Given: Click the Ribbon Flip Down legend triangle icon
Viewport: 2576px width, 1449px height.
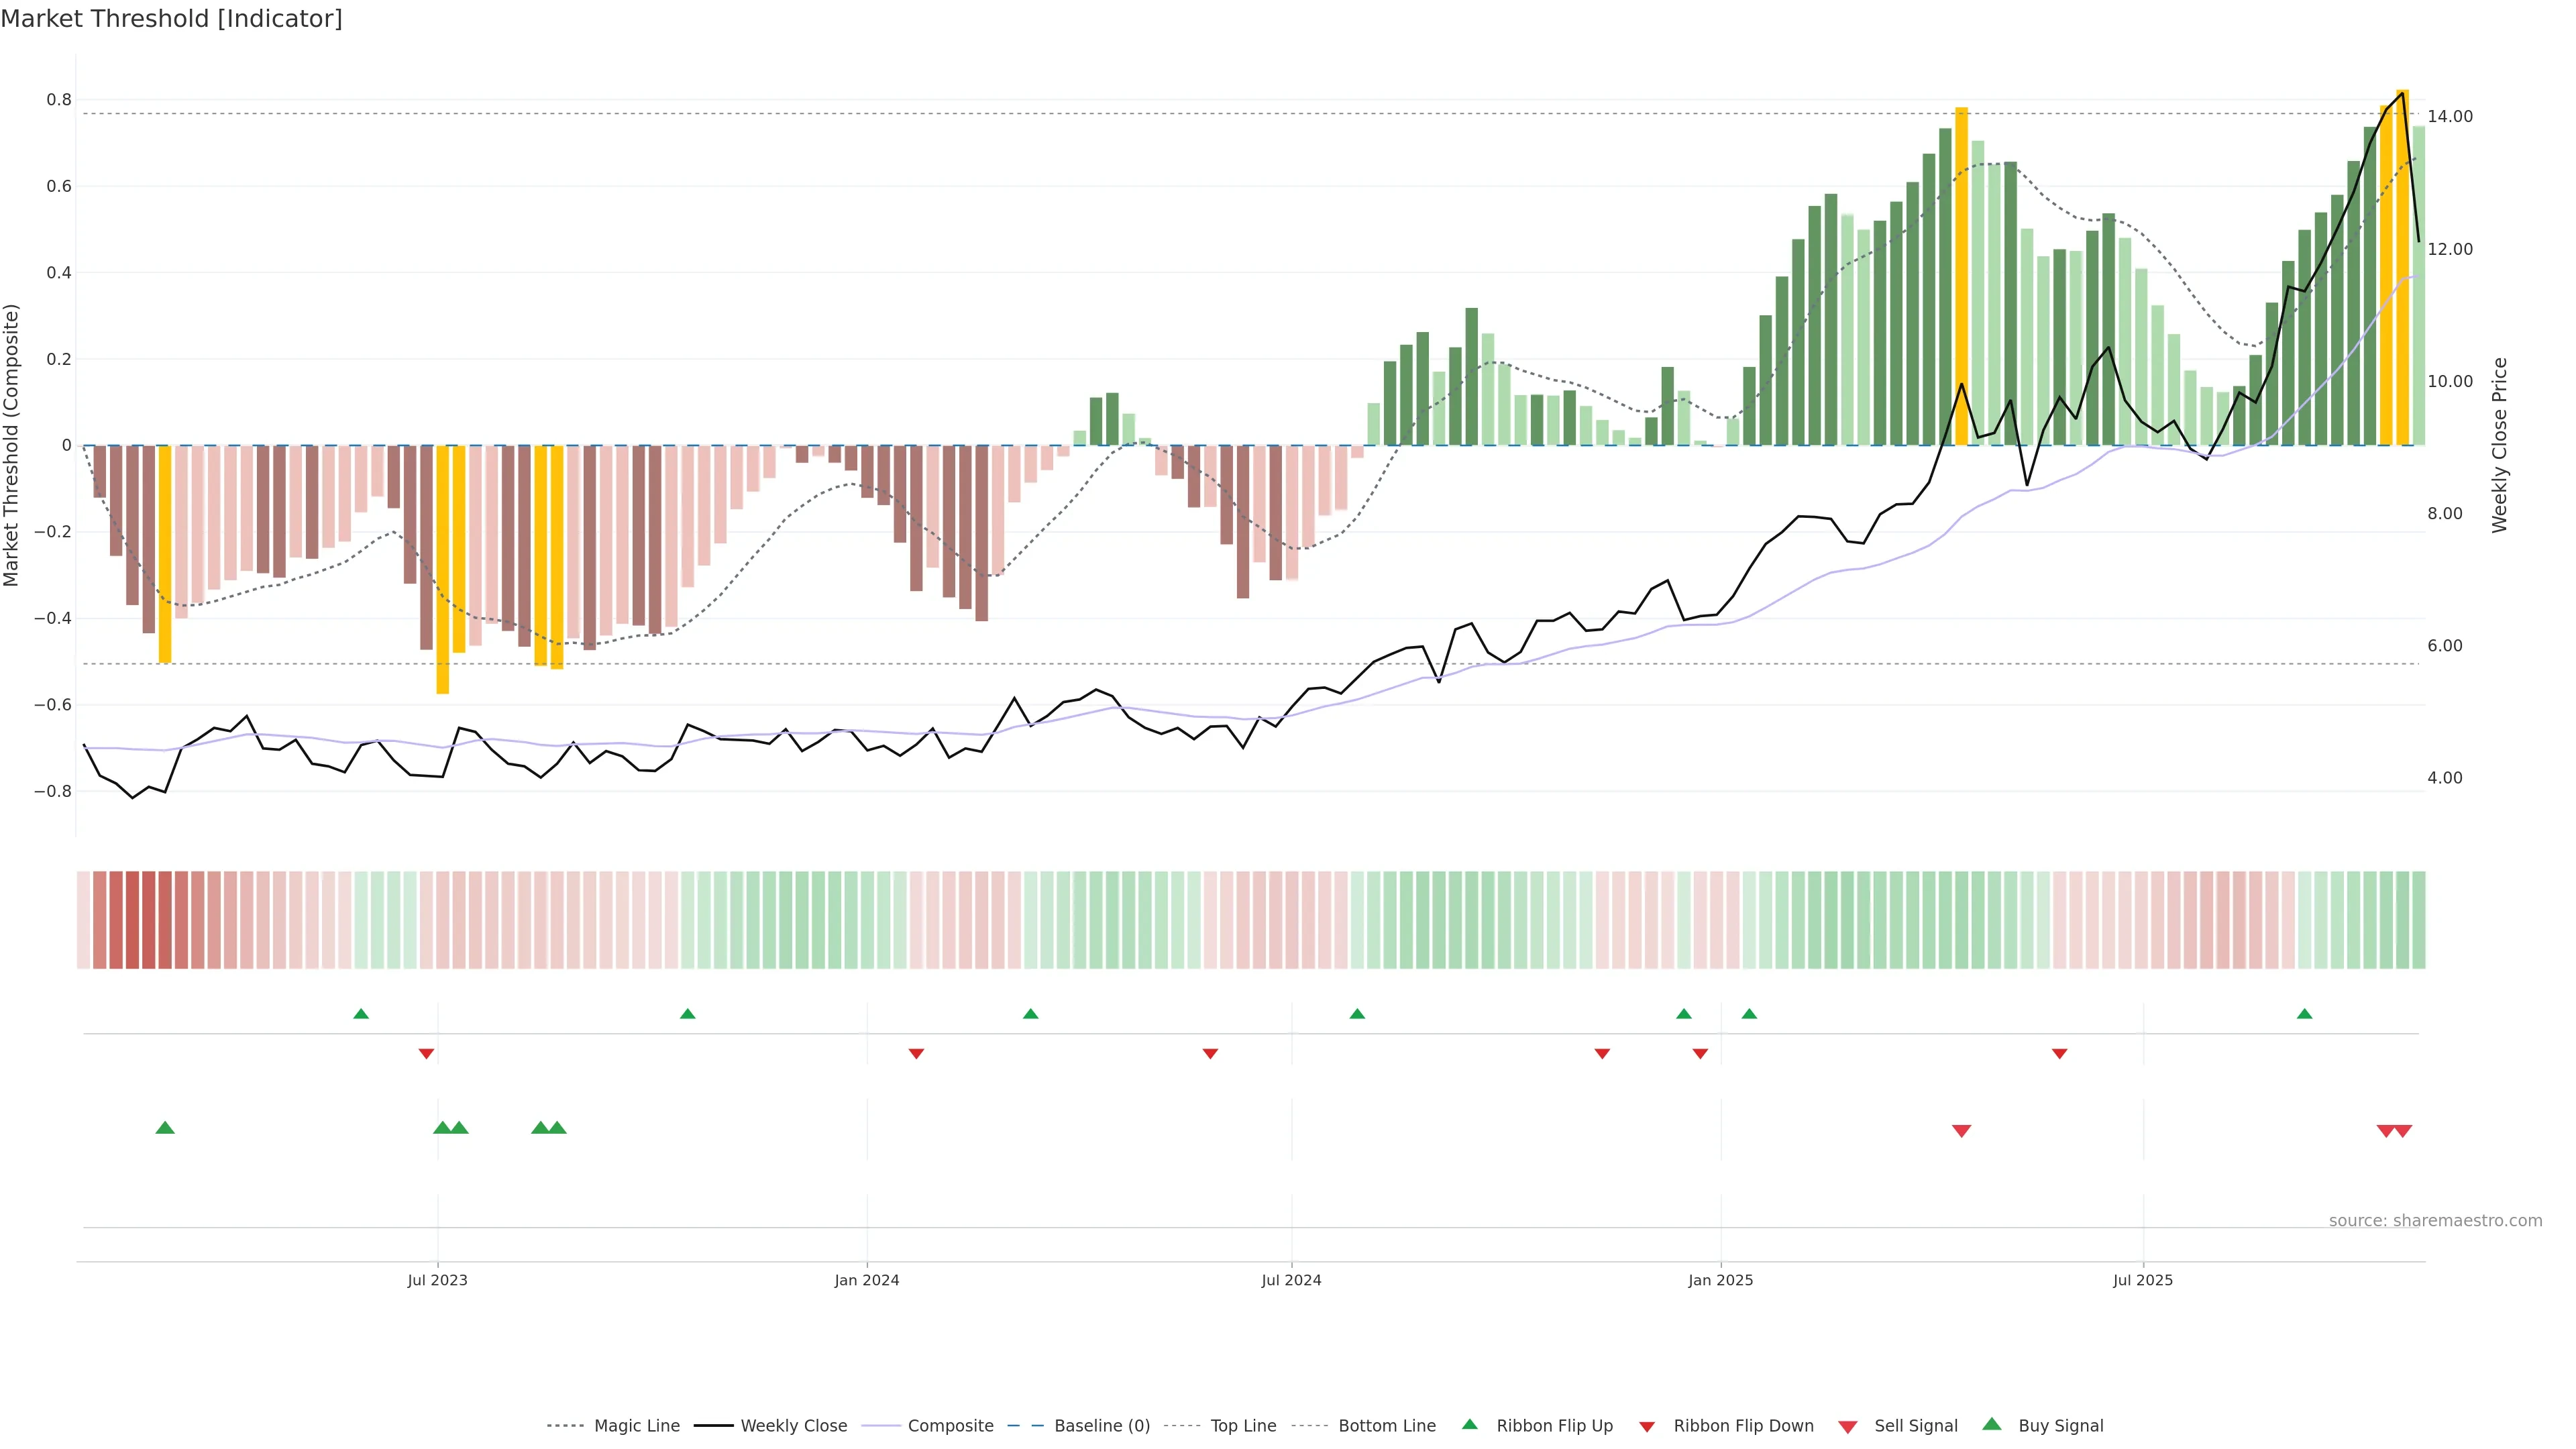Looking at the screenshot, I should [x=1647, y=1427].
